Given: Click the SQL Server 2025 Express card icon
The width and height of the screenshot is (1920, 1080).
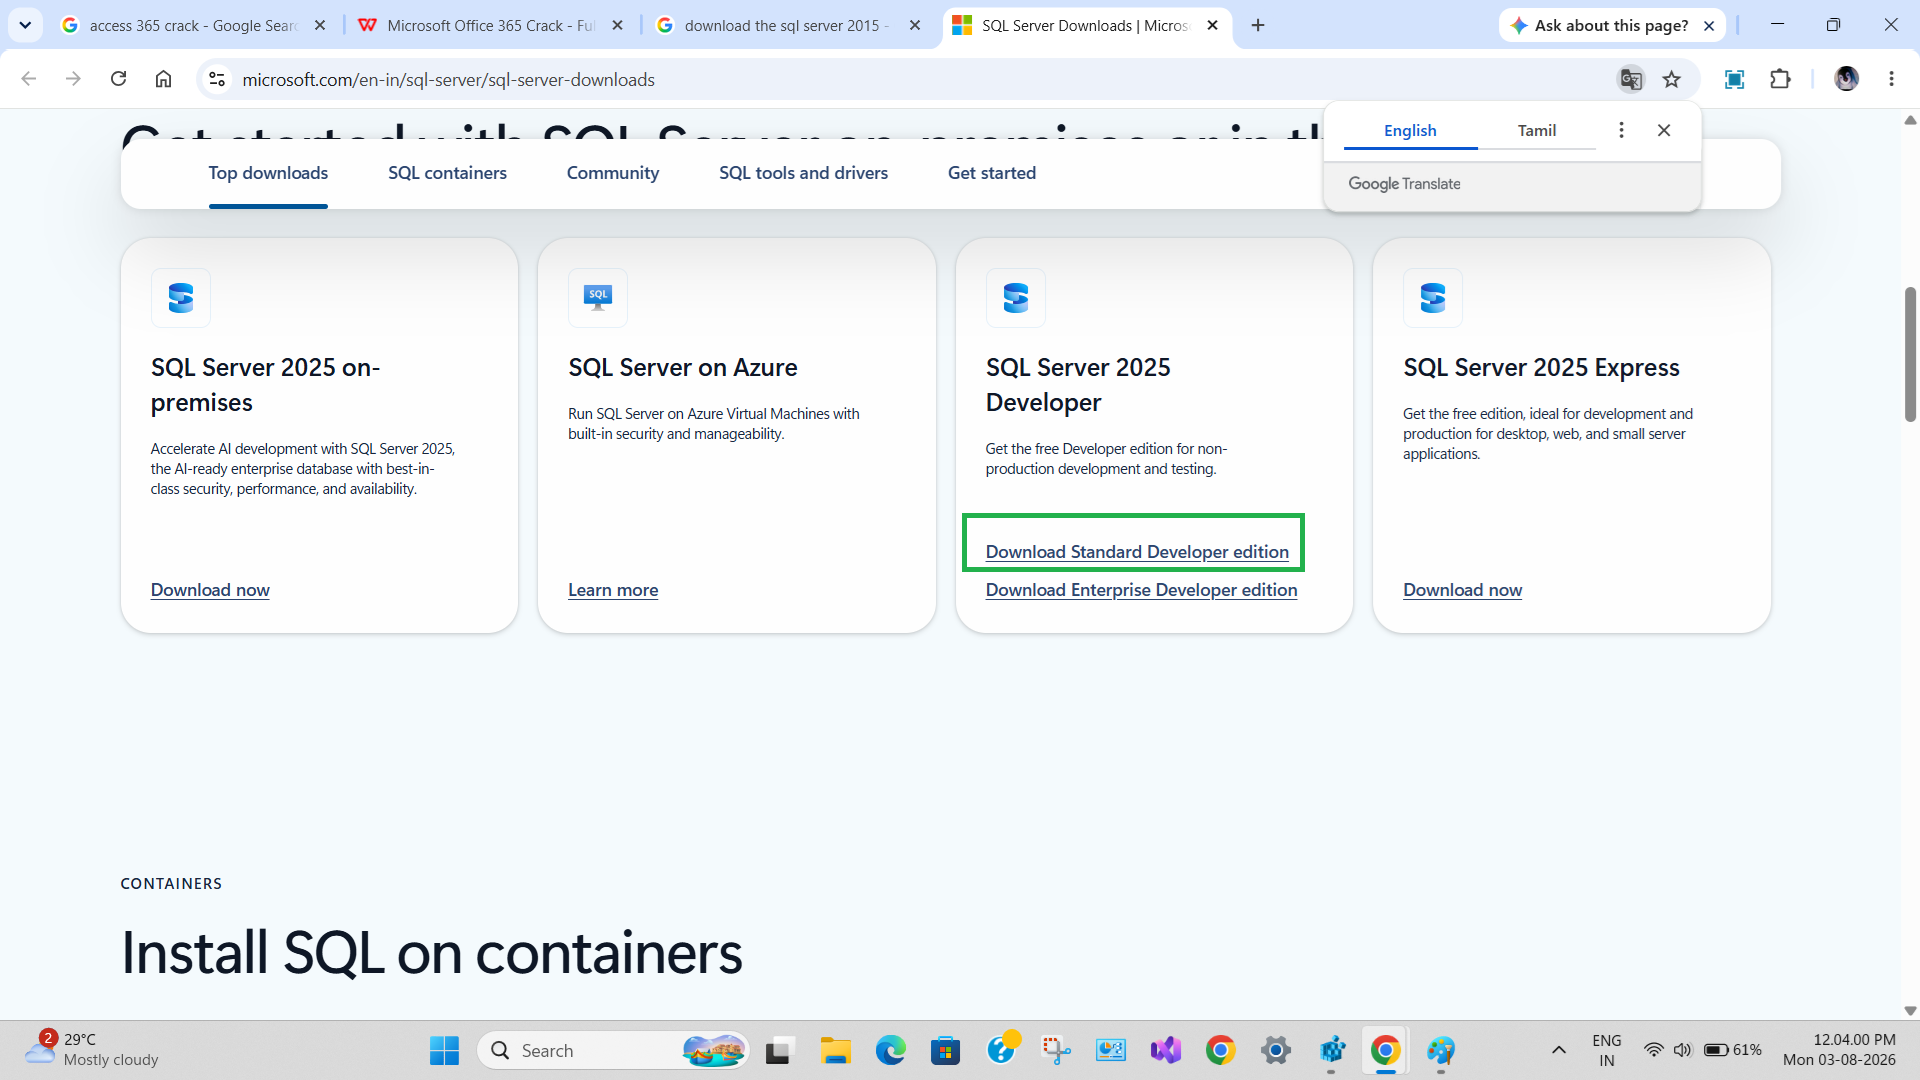Looking at the screenshot, I should (x=1433, y=298).
